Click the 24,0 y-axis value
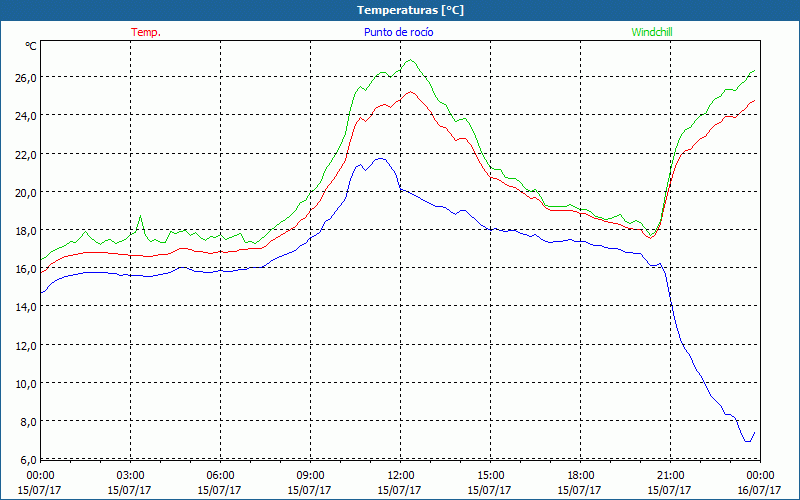800x500 pixels. (x=27, y=116)
